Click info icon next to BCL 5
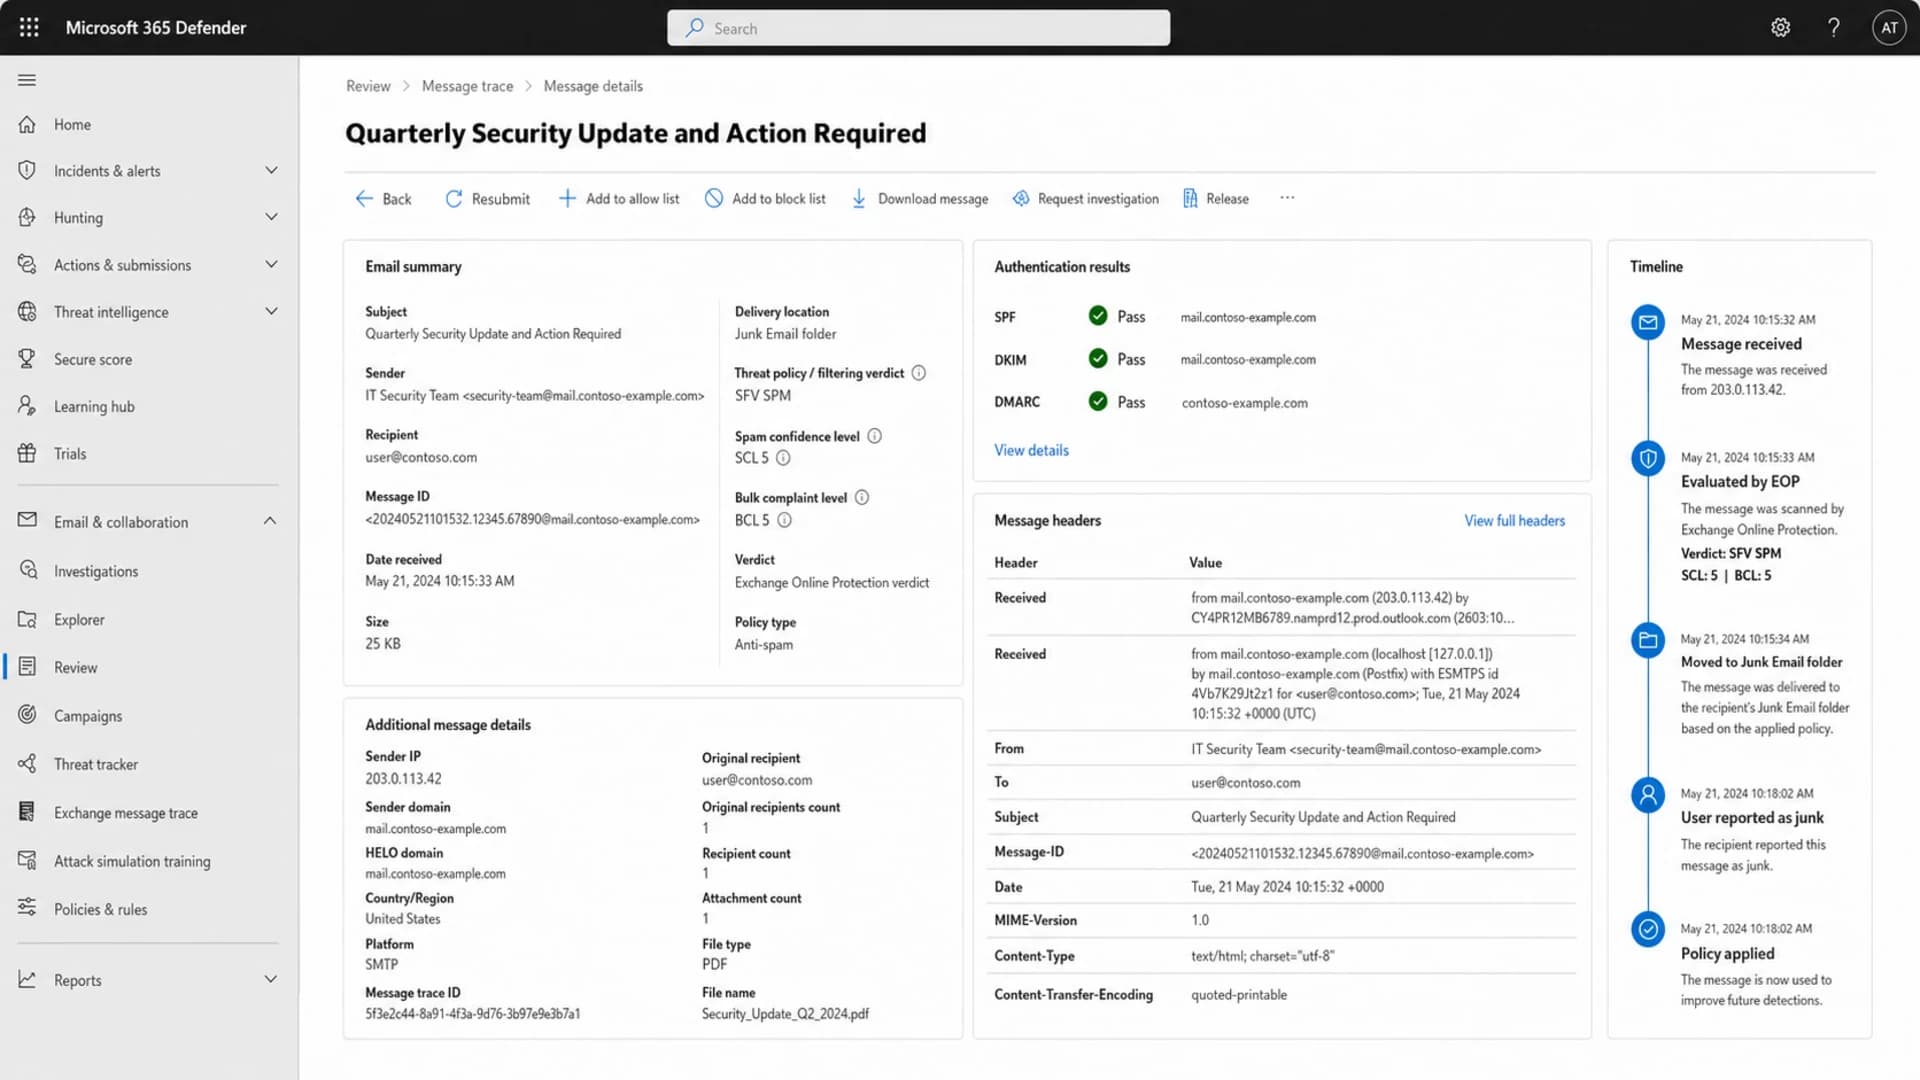This screenshot has width=1920, height=1080. click(784, 520)
